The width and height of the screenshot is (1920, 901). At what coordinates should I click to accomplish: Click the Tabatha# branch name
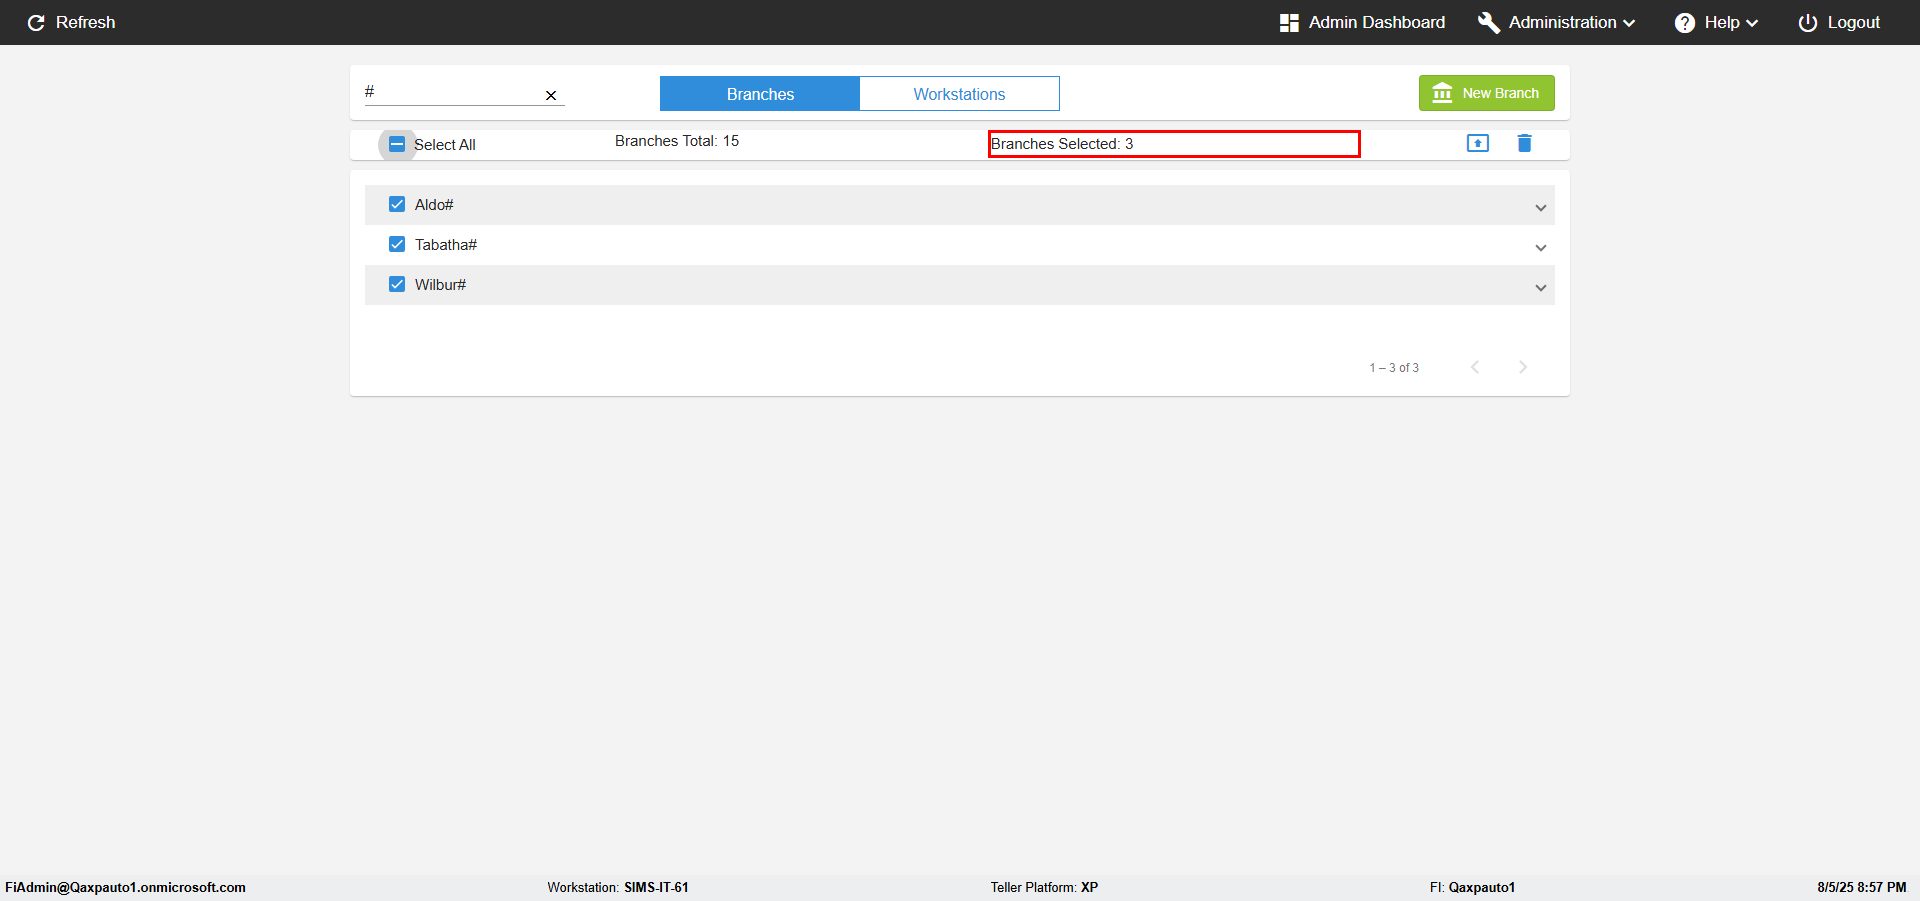point(446,245)
